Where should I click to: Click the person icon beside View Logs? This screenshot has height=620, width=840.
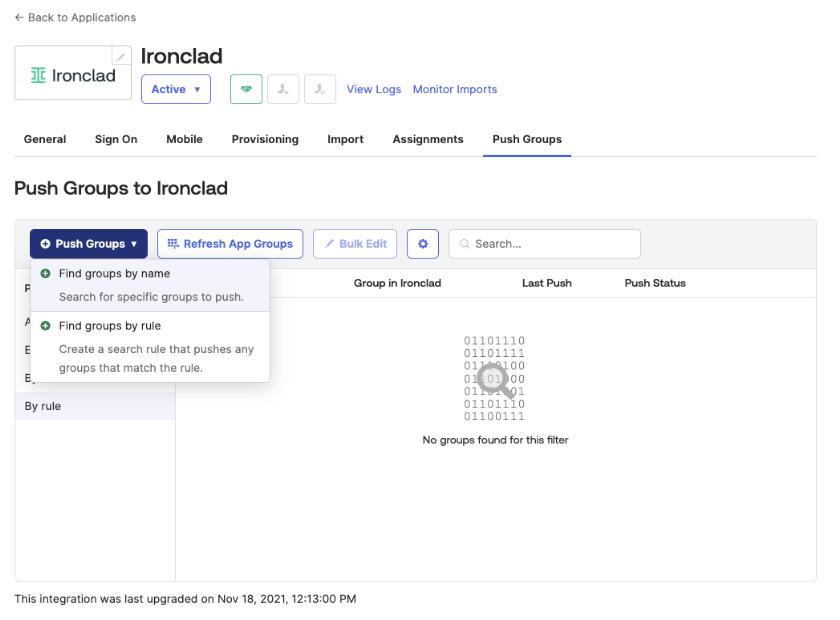(320, 89)
